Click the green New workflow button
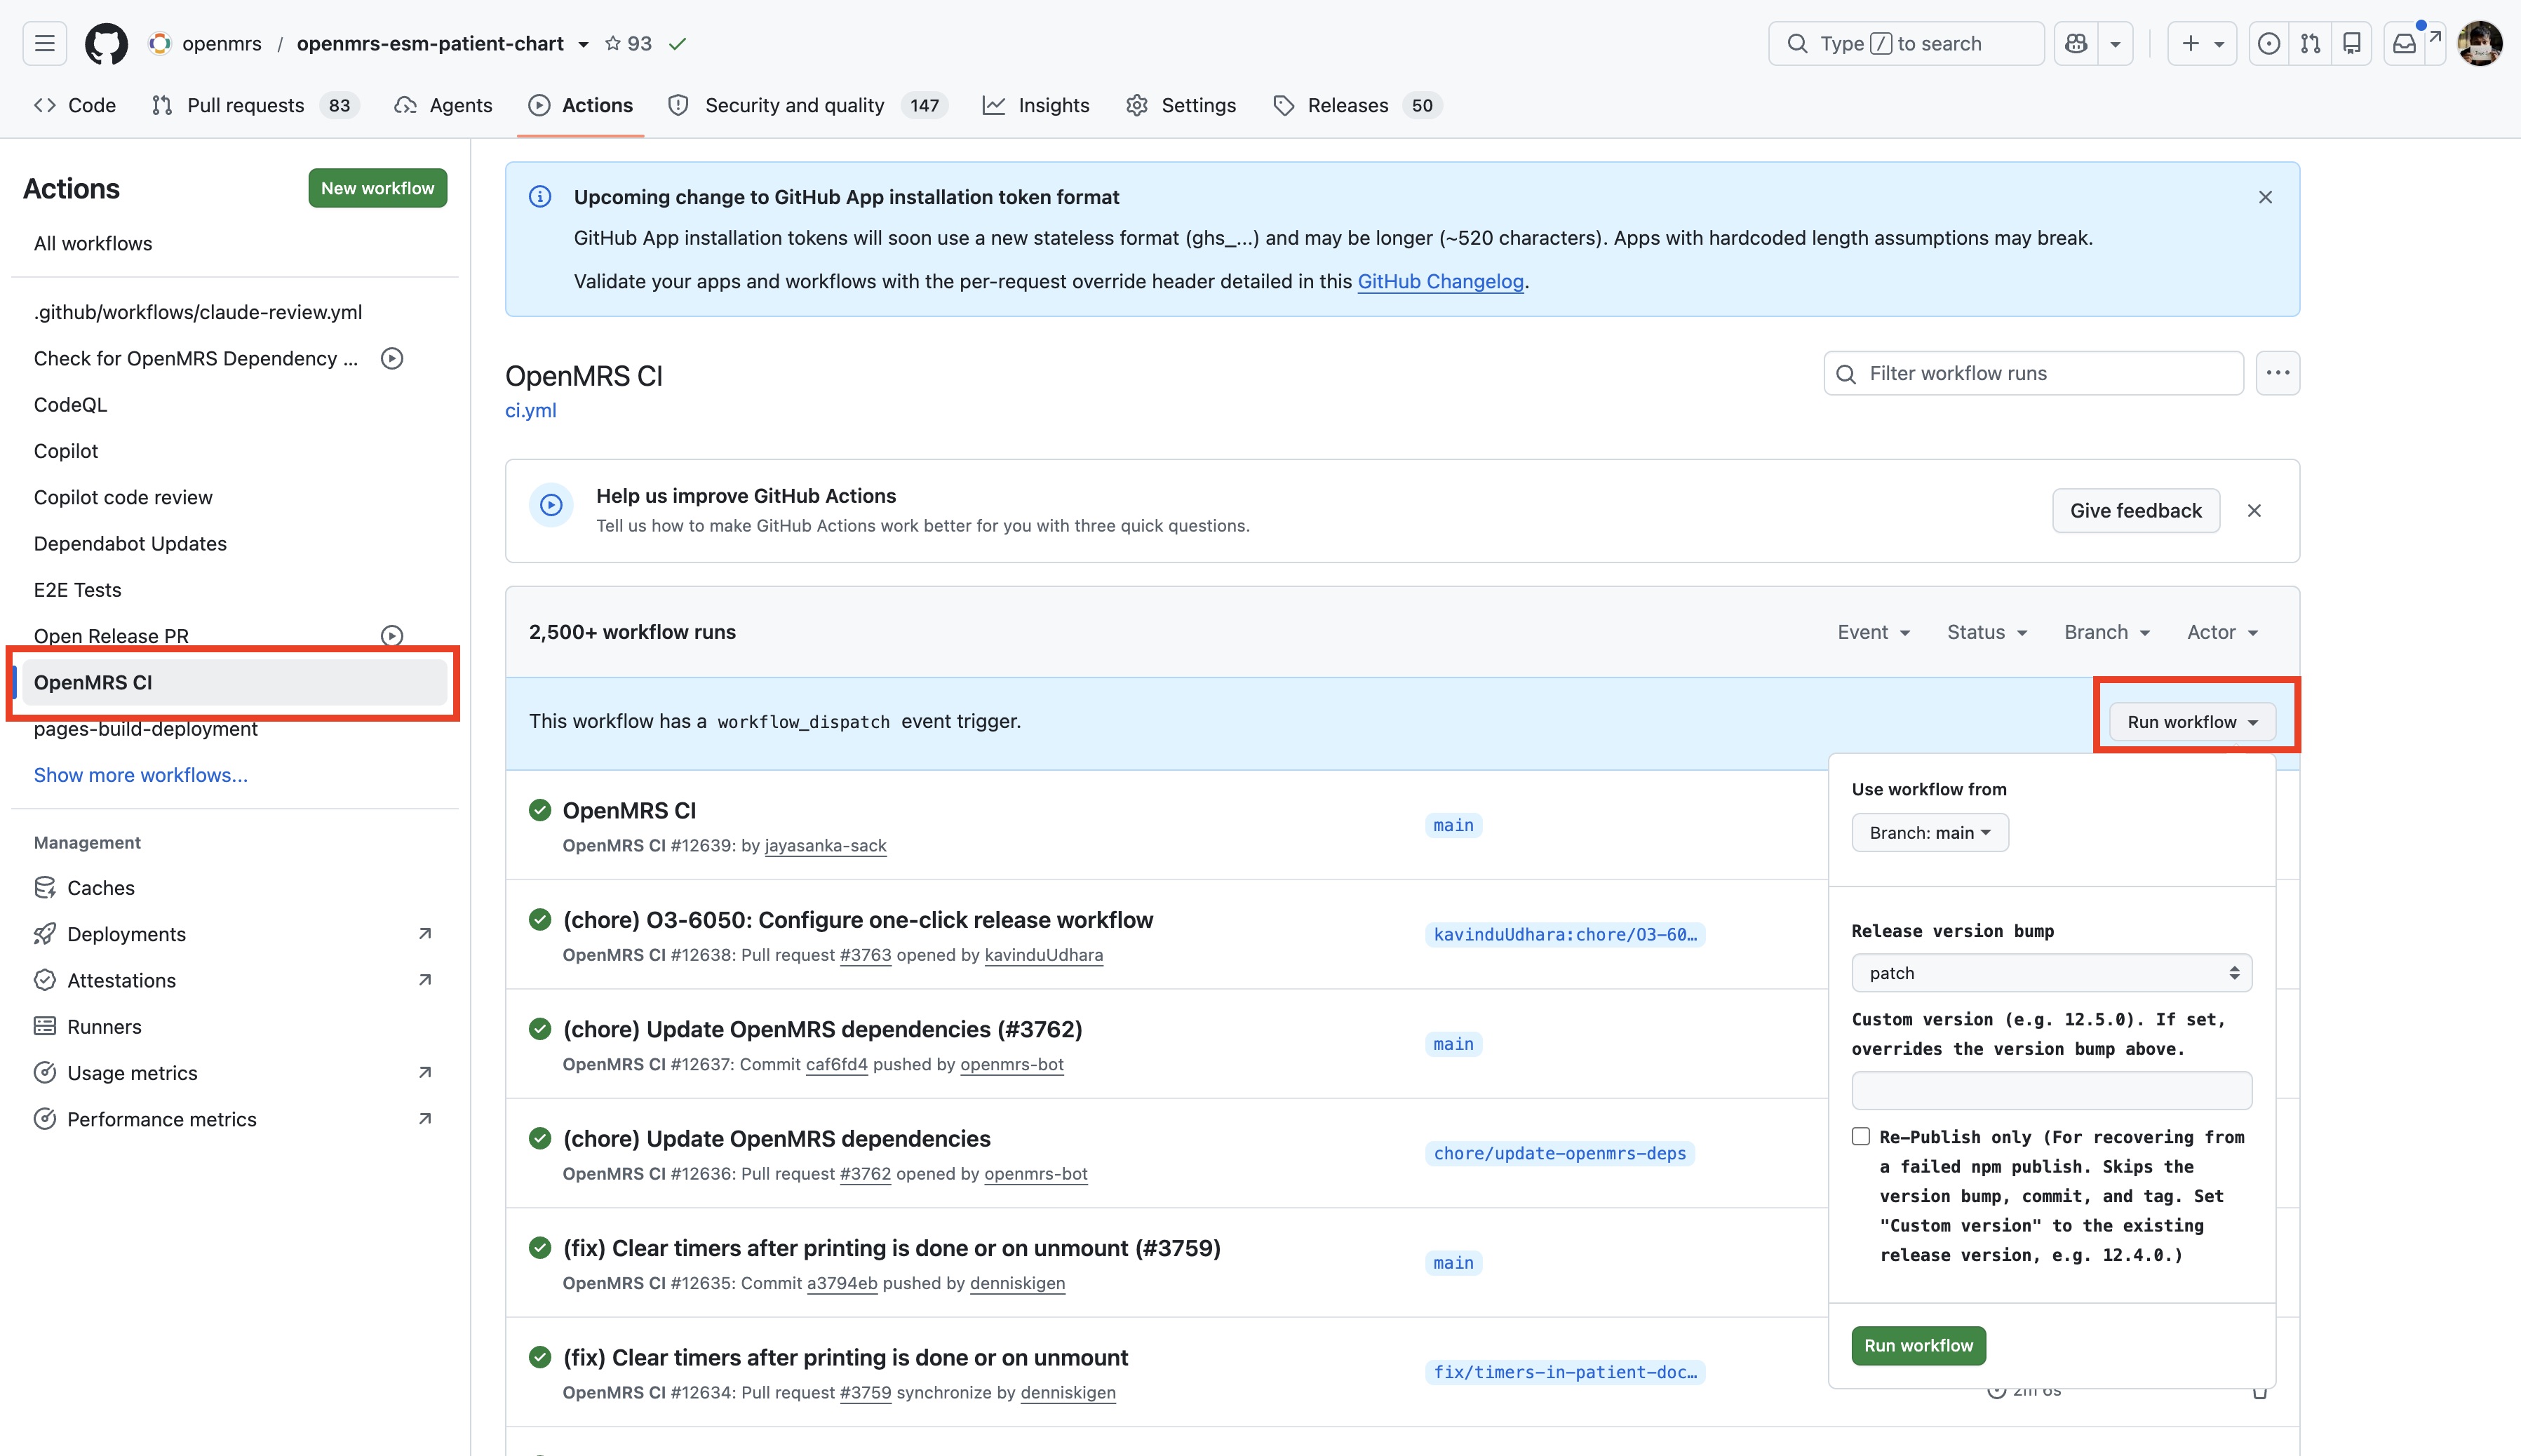 [x=377, y=188]
